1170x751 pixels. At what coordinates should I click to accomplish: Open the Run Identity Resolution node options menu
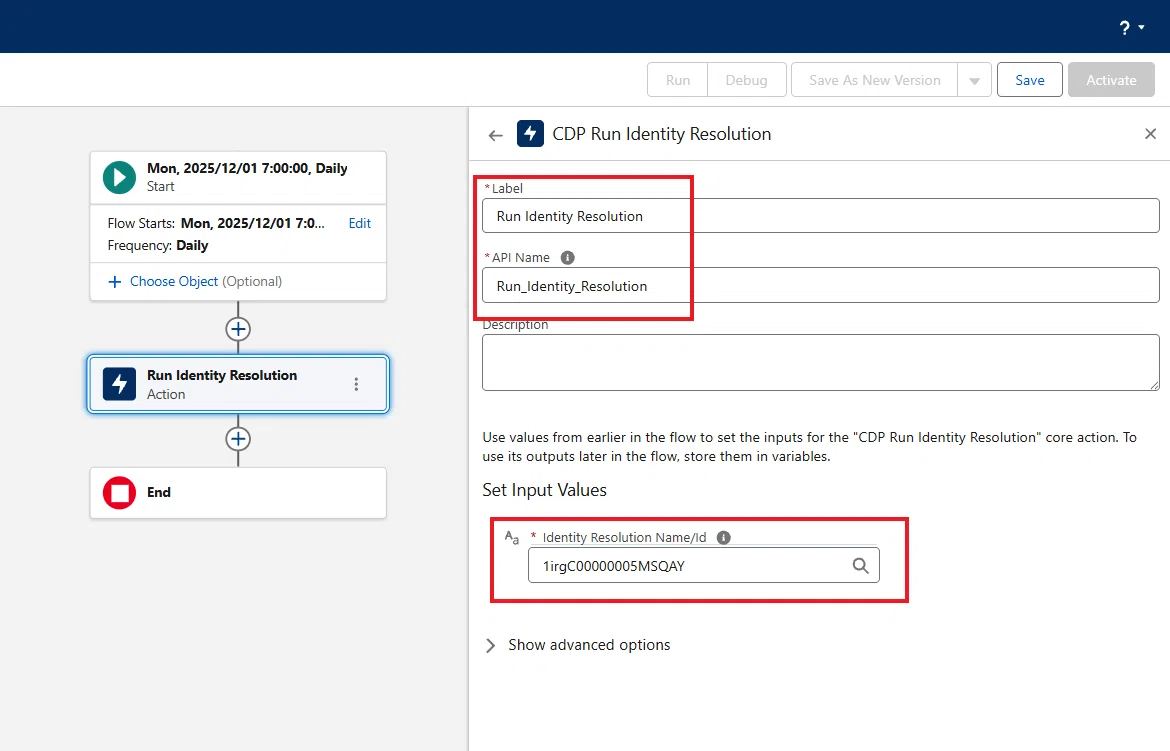tap(356, 384)
